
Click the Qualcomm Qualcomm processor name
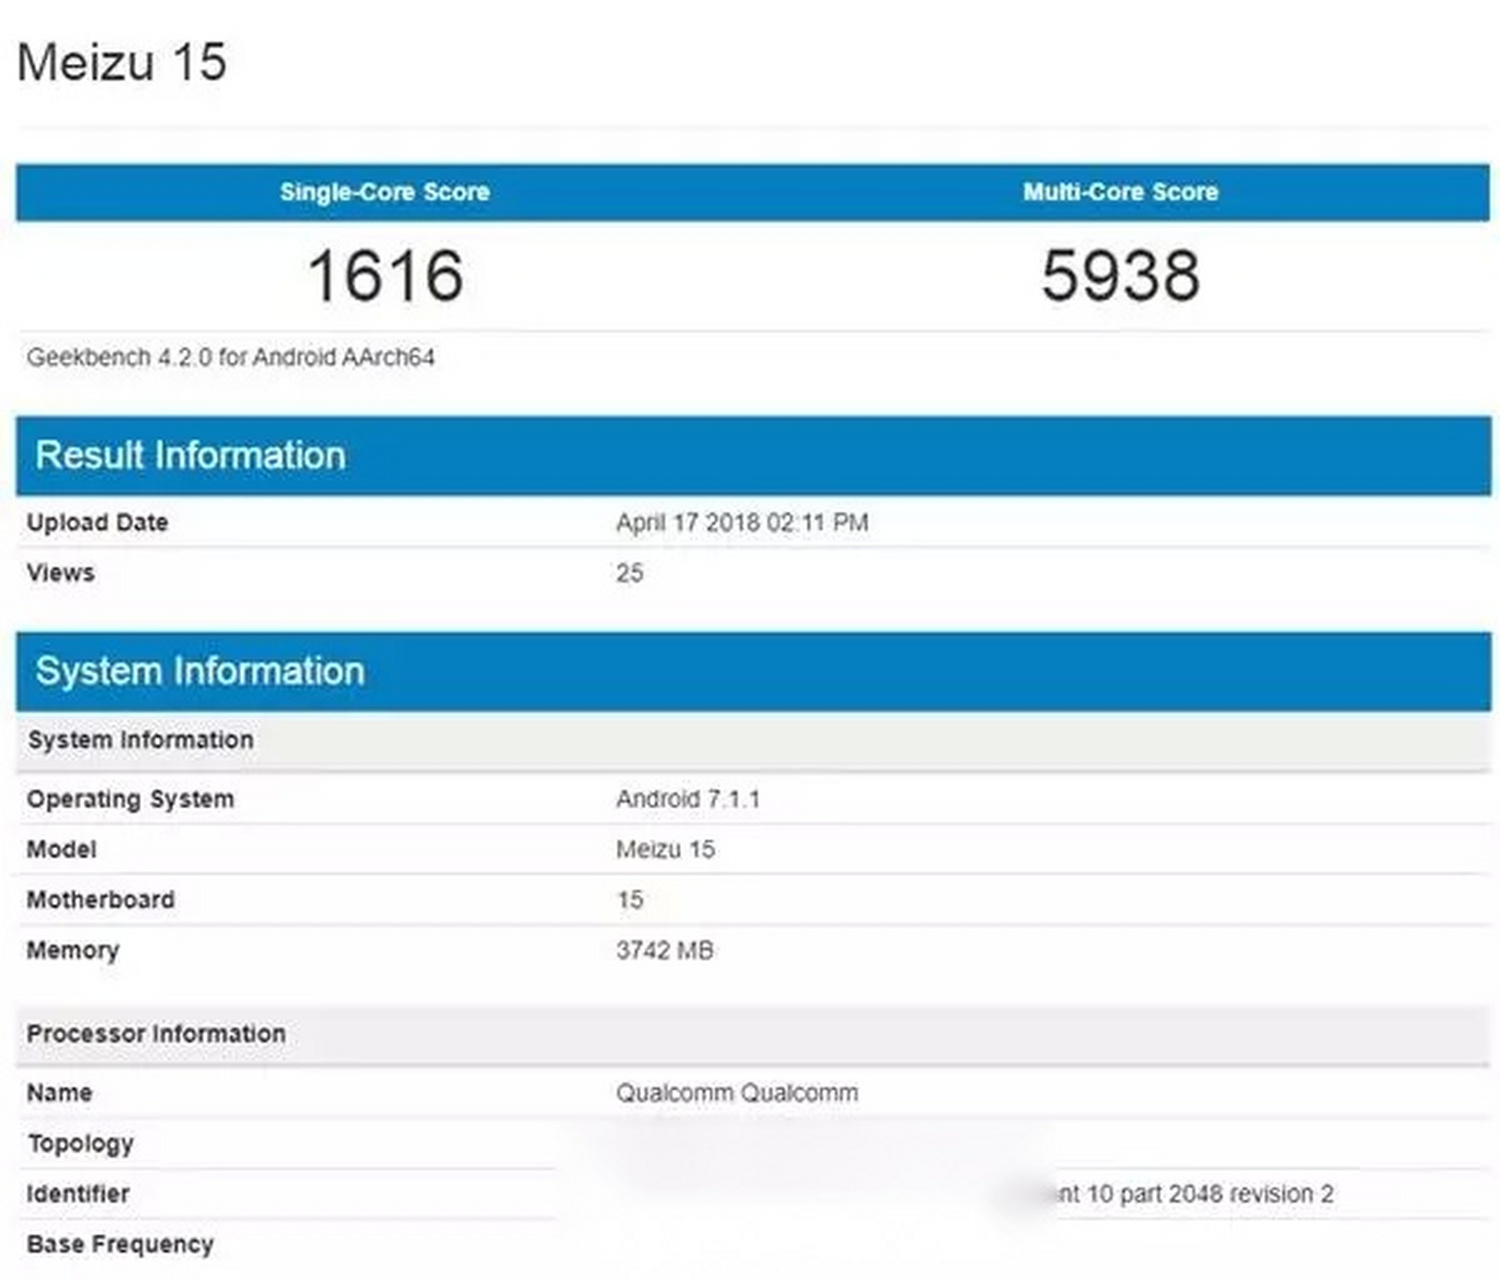coord(737,1092)
